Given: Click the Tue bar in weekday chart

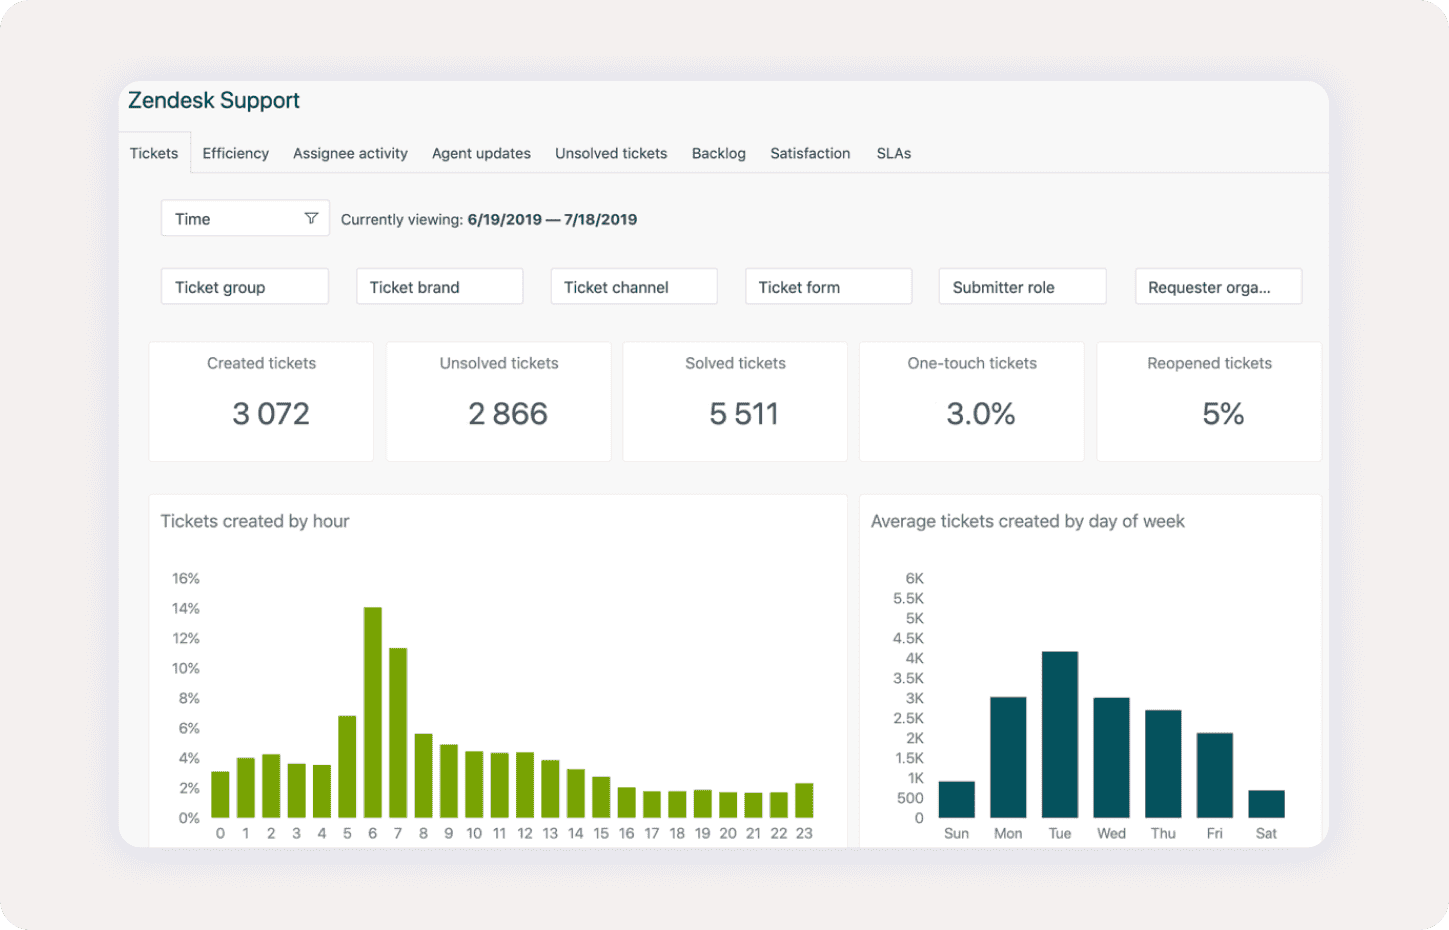Looking at the screenshot, I should [1060, 735].
